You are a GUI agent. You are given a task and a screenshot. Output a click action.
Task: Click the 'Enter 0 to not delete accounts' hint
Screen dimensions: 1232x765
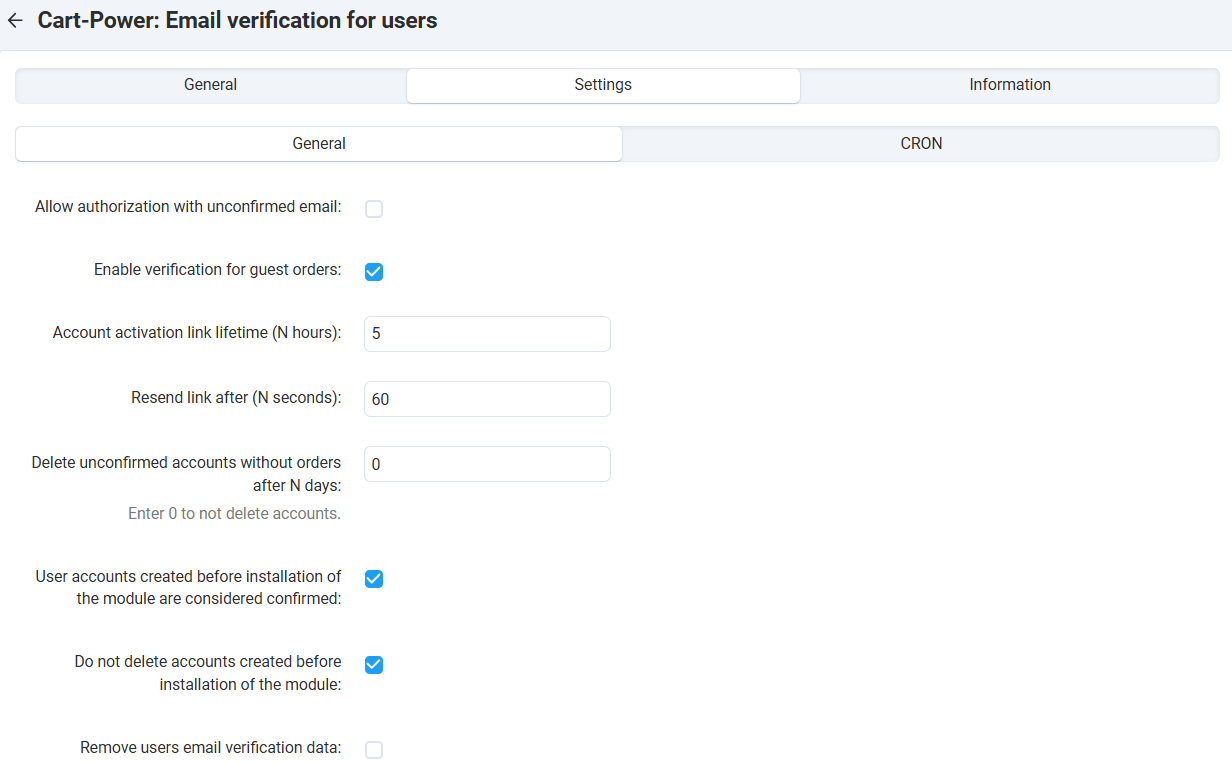[234, 514]
